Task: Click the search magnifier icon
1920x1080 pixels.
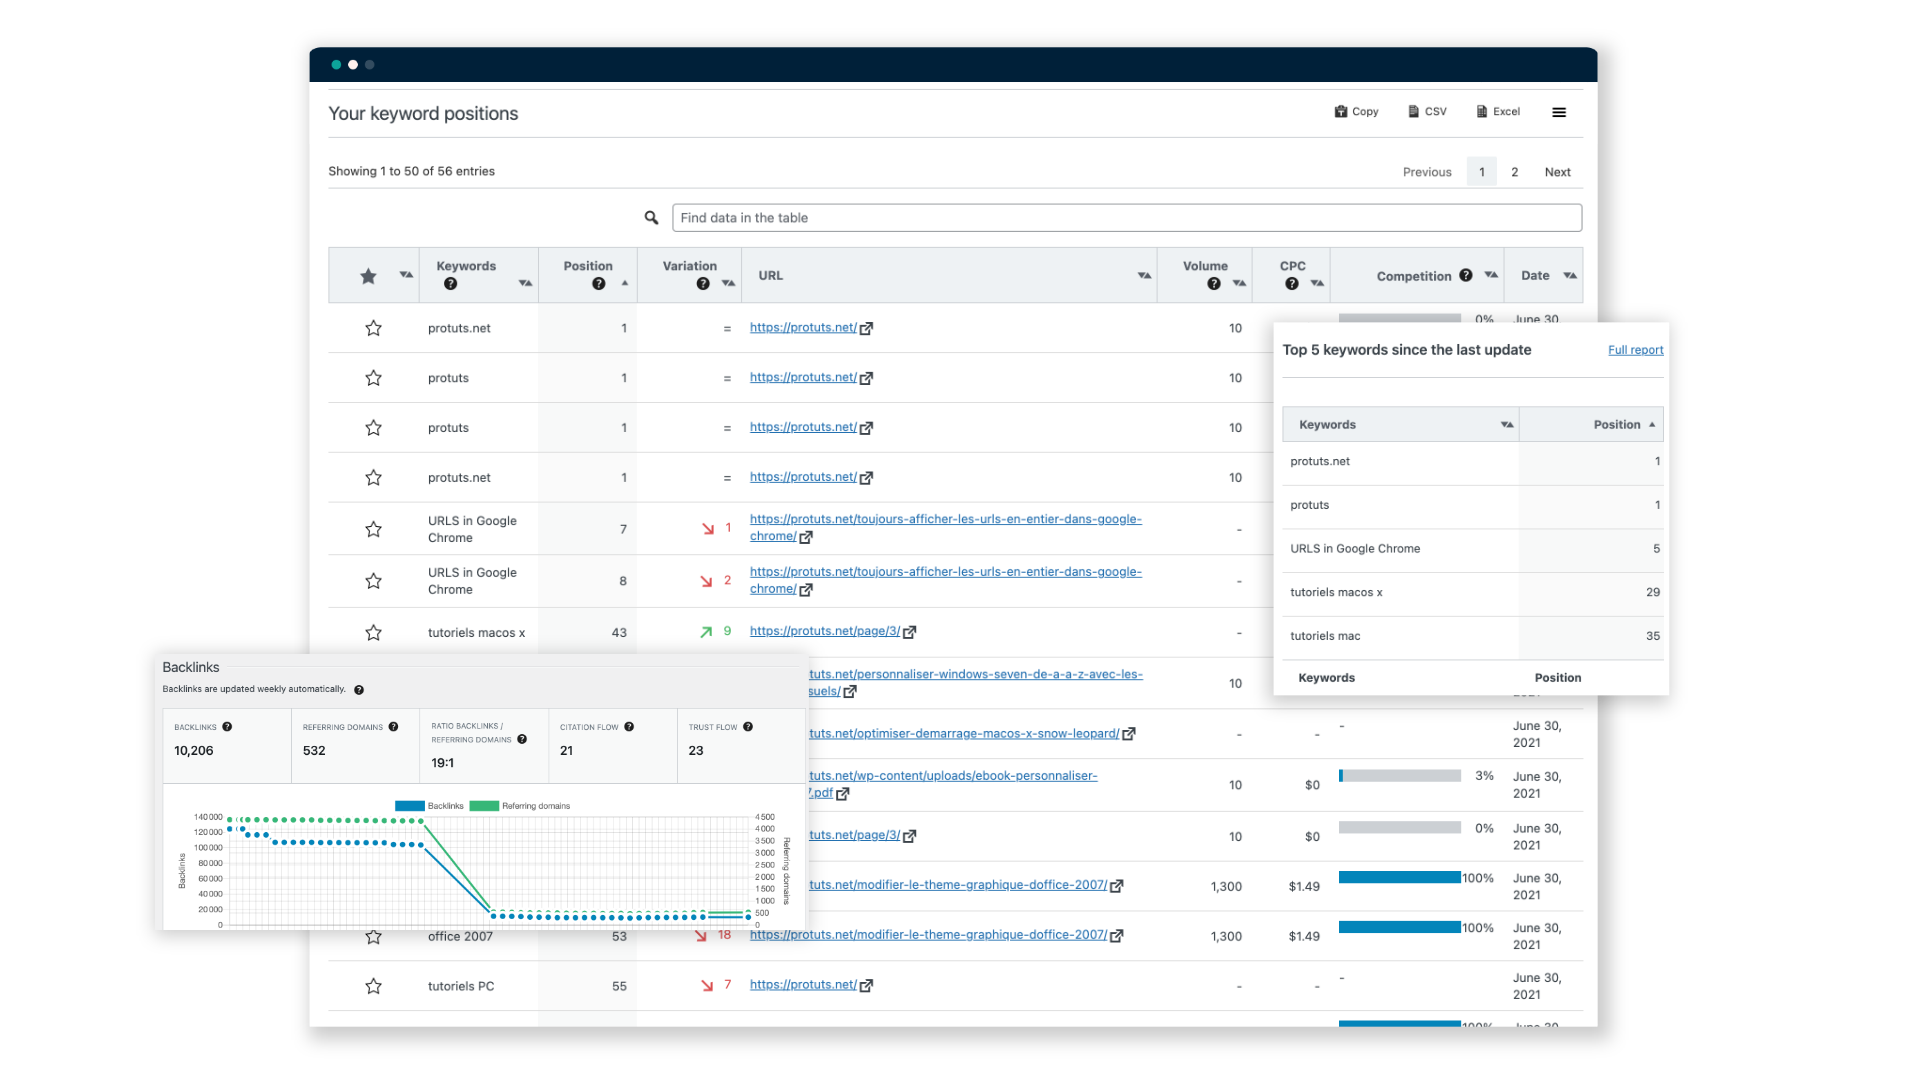Action: (x=651, y=218)
